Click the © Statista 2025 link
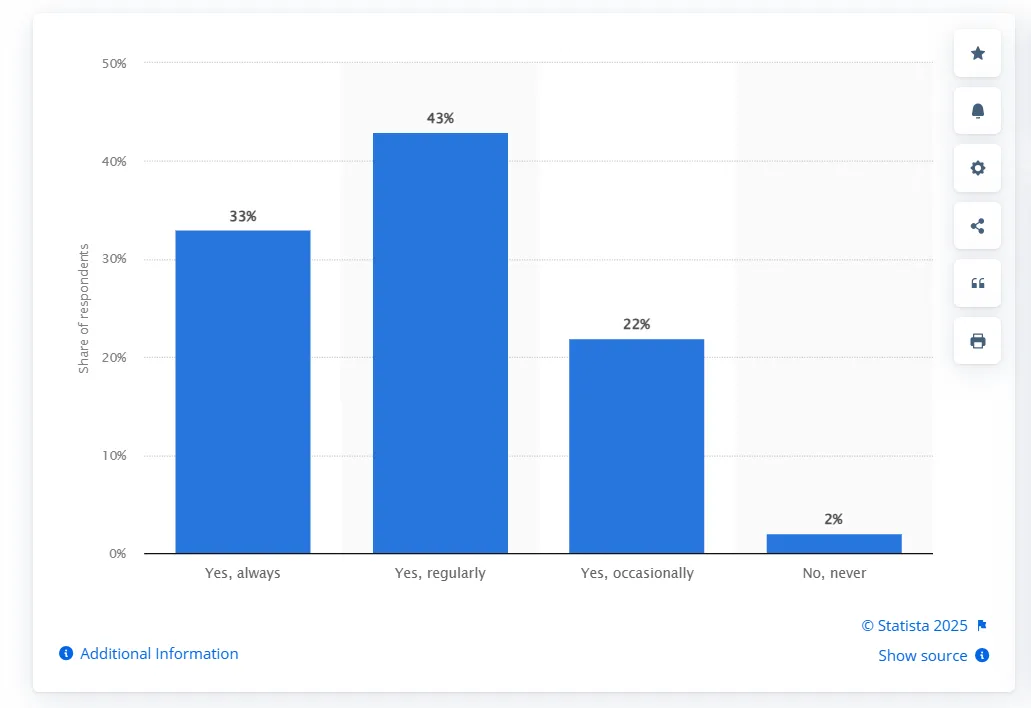This screenshot has width=1031, height=708. [x=914, y=625]
